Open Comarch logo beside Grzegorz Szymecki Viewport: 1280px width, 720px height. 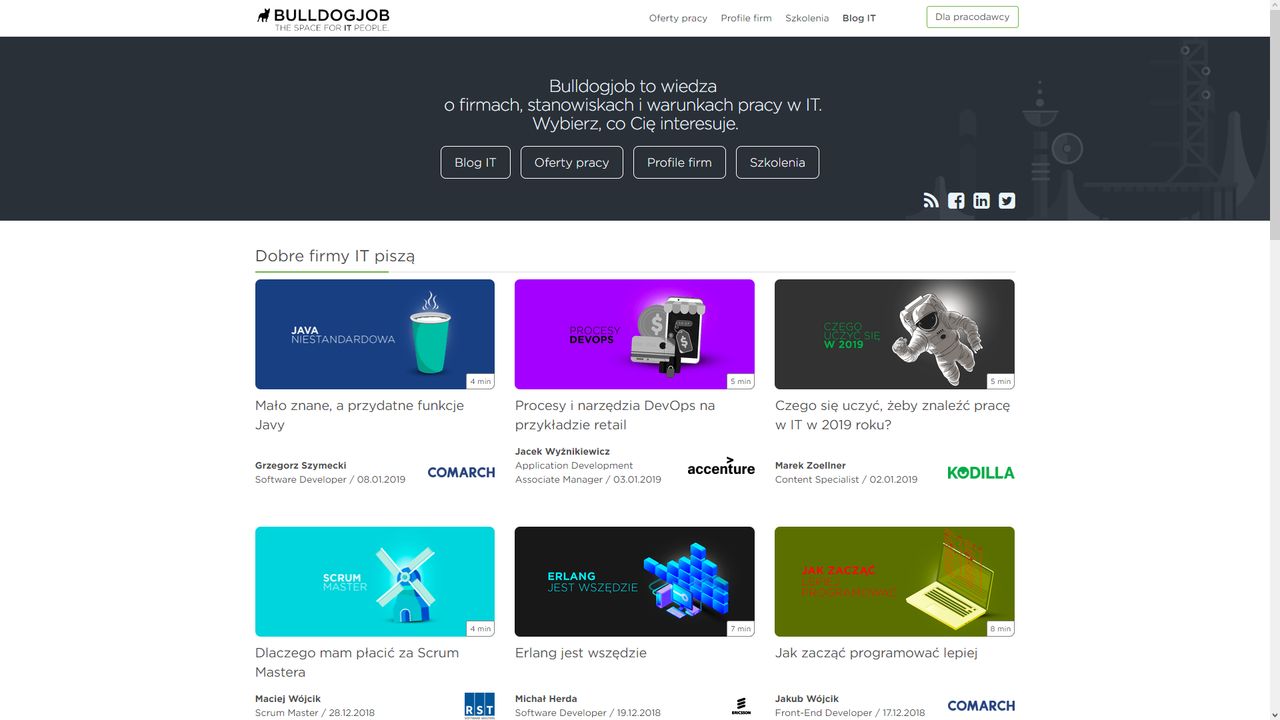coord(461,472)
